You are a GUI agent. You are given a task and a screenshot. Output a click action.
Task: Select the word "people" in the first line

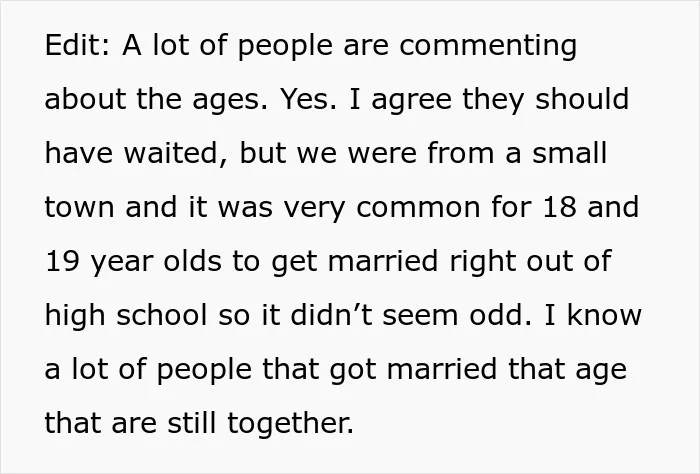click(x=285, y=47)
